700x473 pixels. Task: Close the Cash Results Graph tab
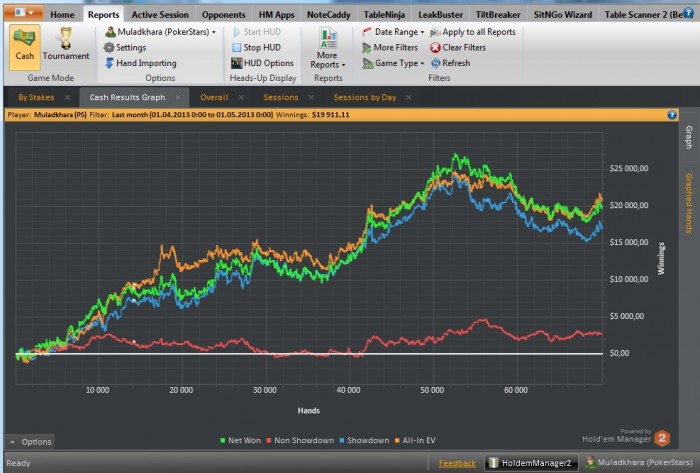[178, 97]
